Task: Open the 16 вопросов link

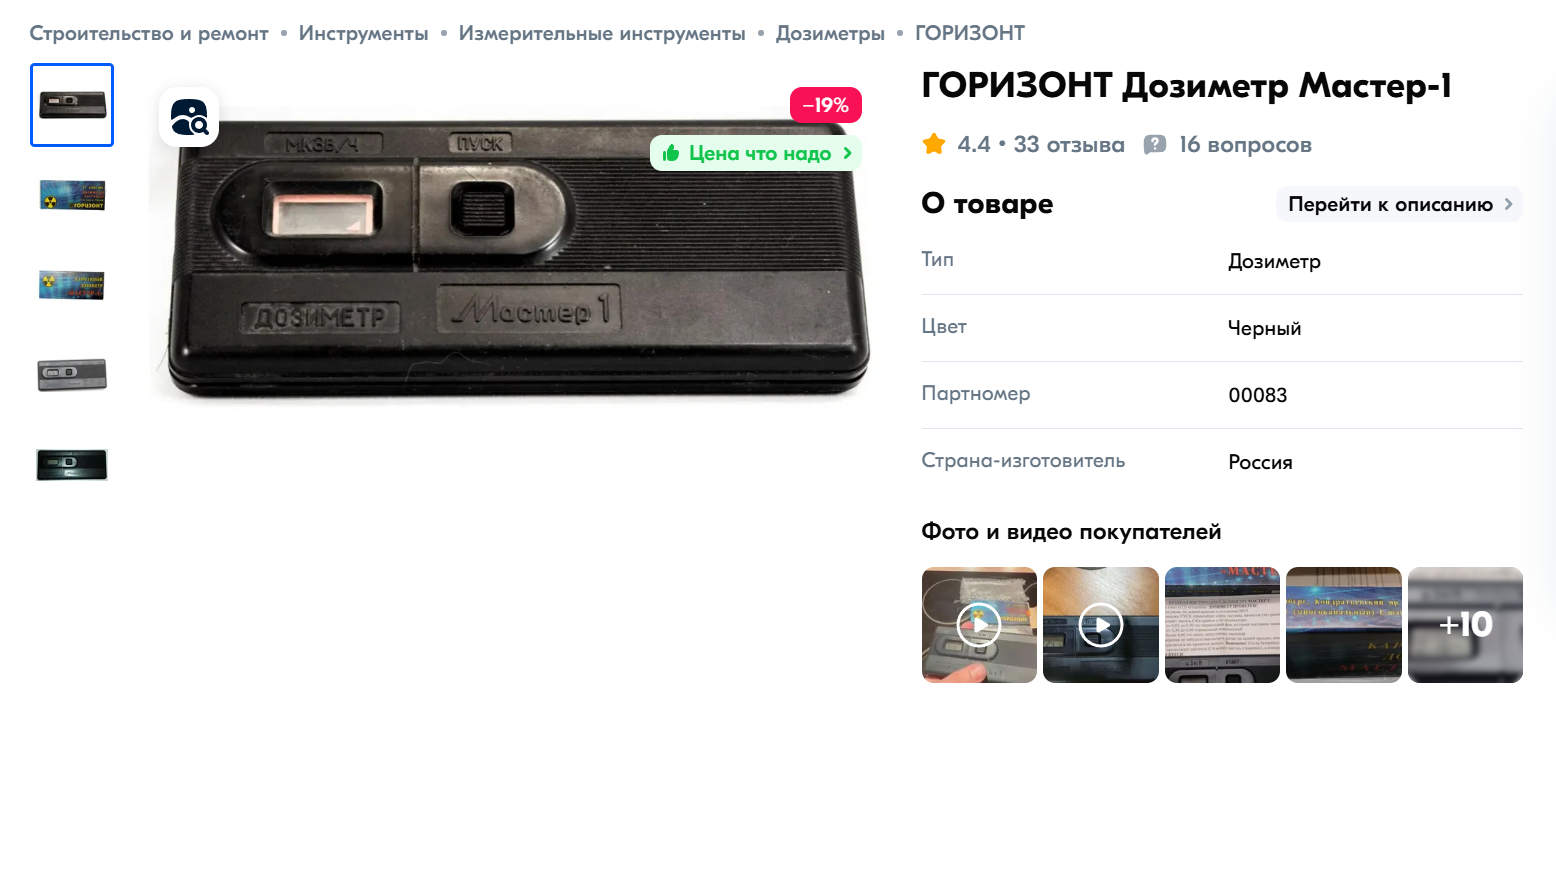Action: pos(1245,145)
